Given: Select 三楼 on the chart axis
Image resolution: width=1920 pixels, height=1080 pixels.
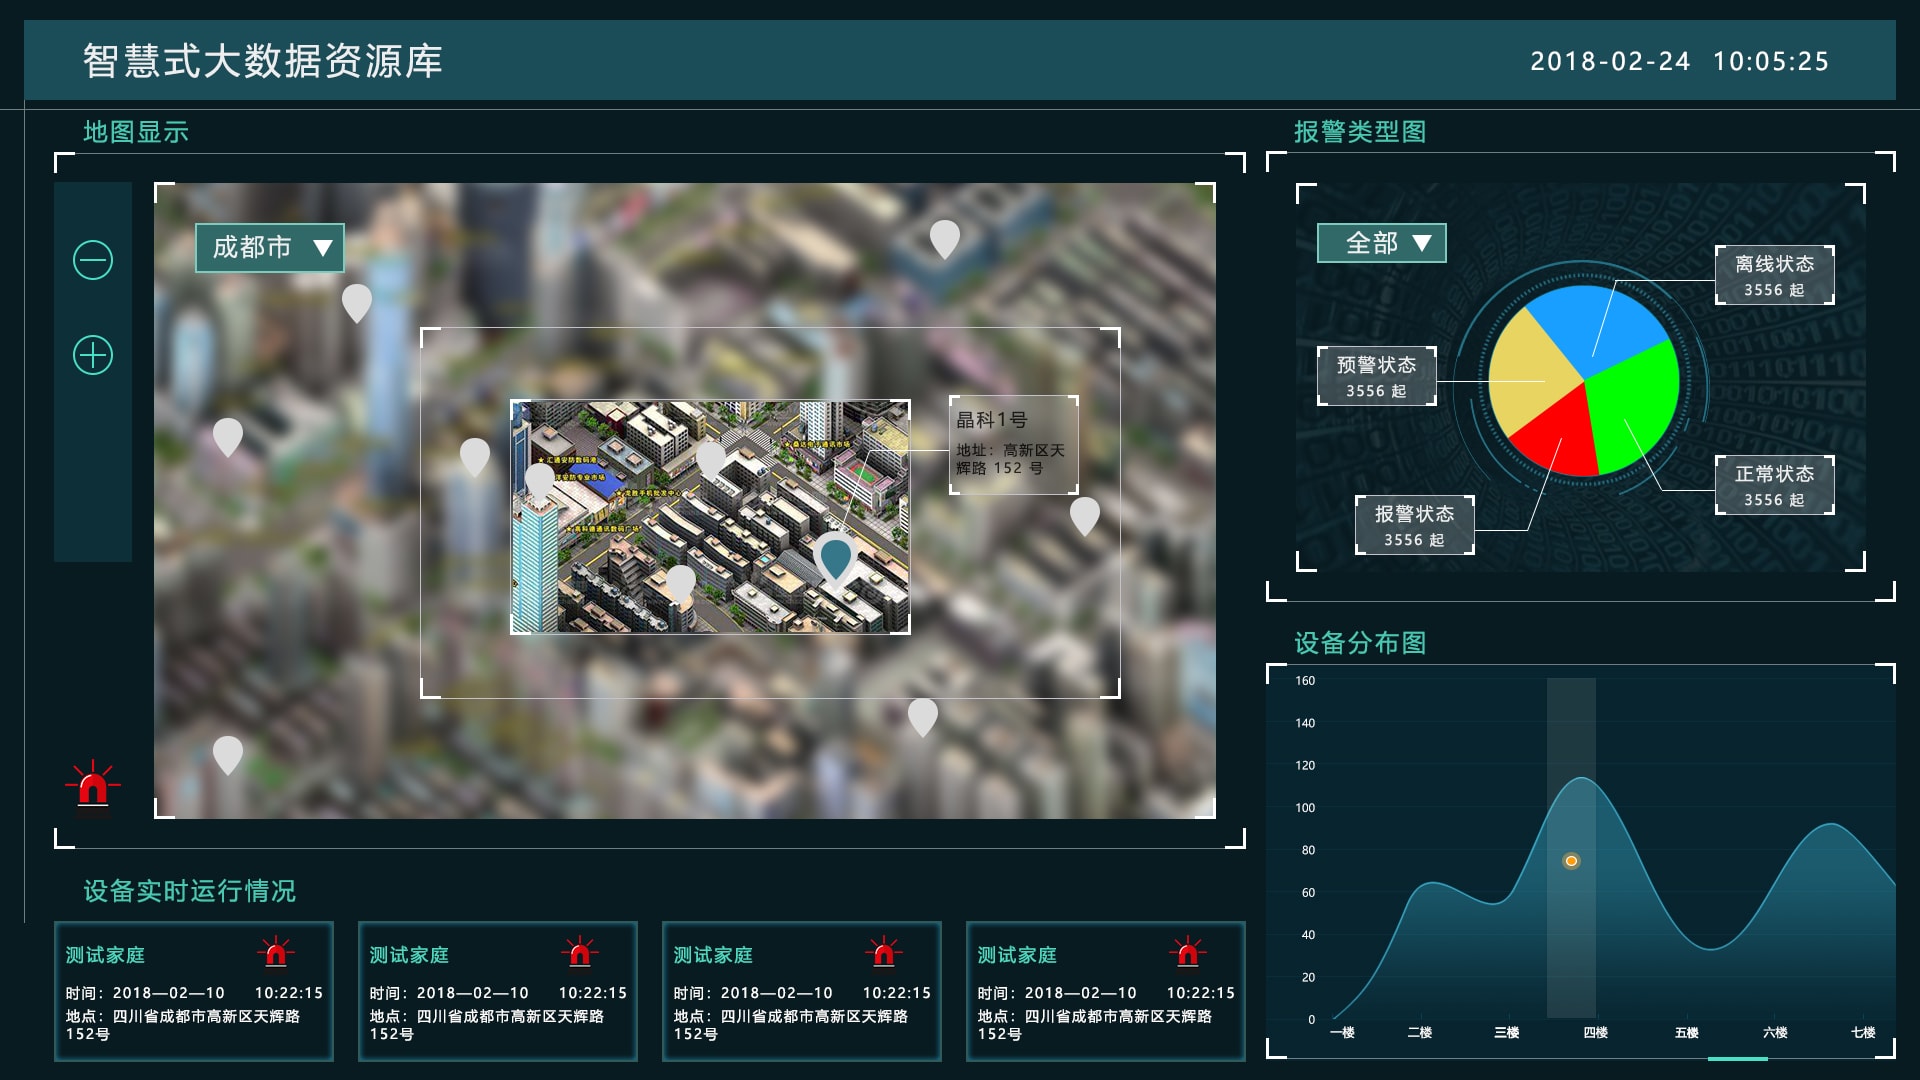Looking at the screenshot, I should pyautogui.click(x=1507, y=1033).
